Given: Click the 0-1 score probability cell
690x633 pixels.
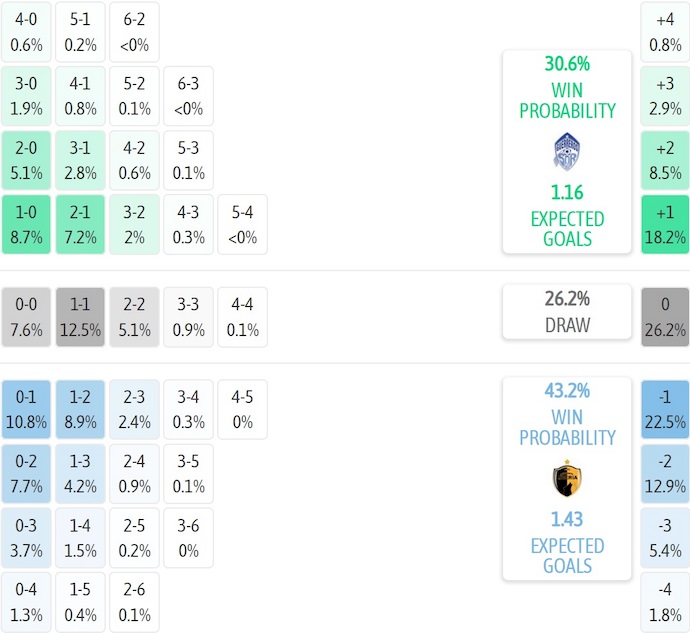Looking at the screenshot, I should 26,409.
